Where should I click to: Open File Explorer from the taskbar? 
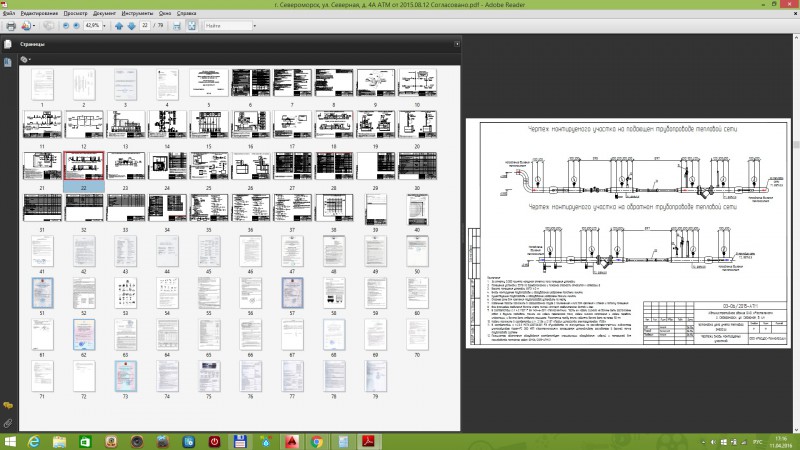click(x=59, y=441)
